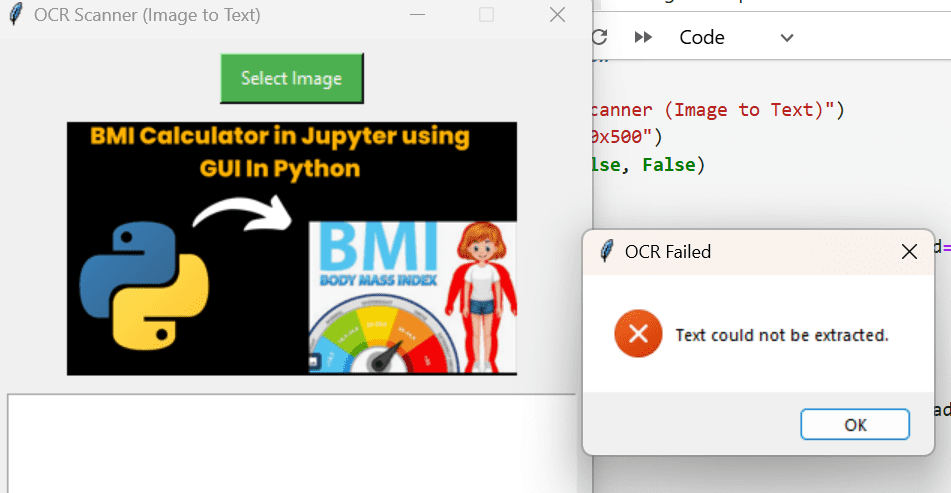Image resolution: width=951 pixels, height=493 pixels.
Task: Minimize the OCR Scanner window
Action: click(417, 15)
